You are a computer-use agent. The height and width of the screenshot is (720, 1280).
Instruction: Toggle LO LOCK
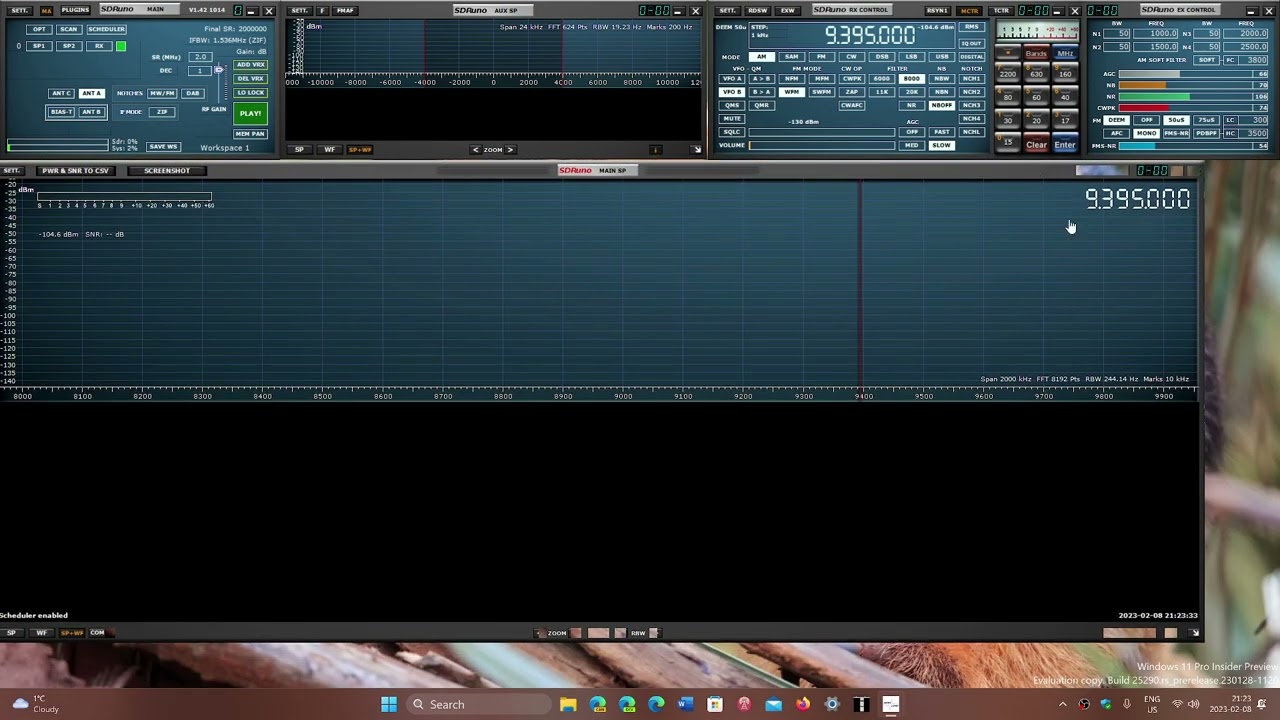[250, 92]
